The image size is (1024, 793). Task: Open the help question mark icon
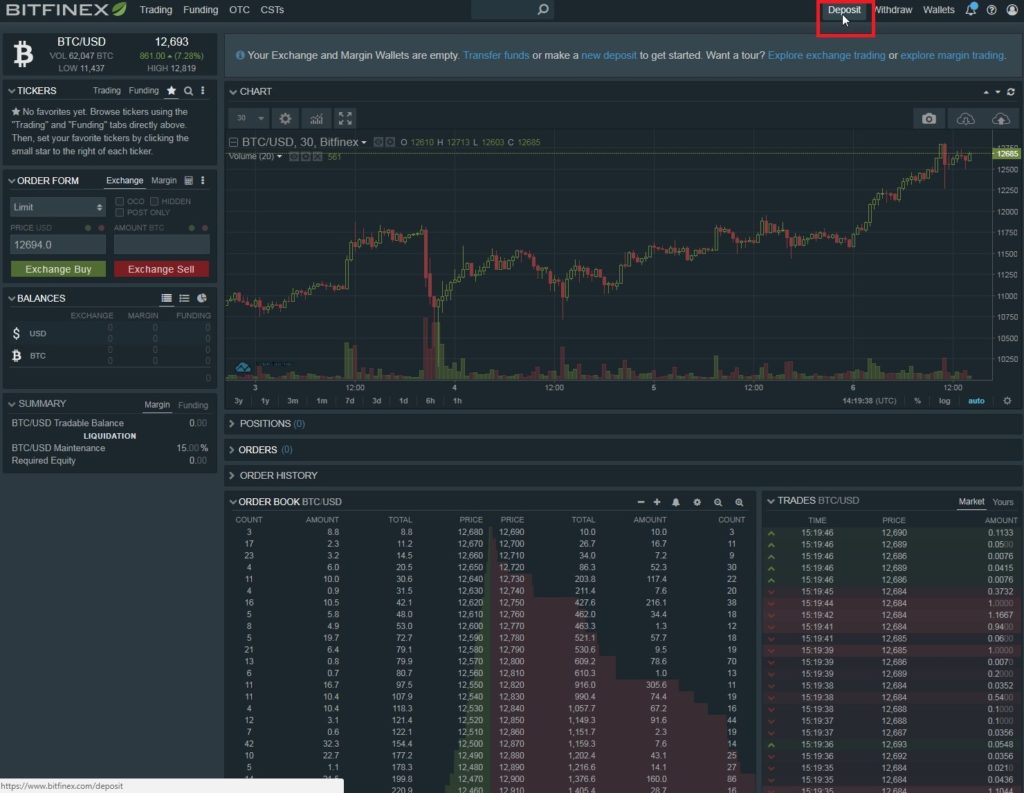(991, 10)
